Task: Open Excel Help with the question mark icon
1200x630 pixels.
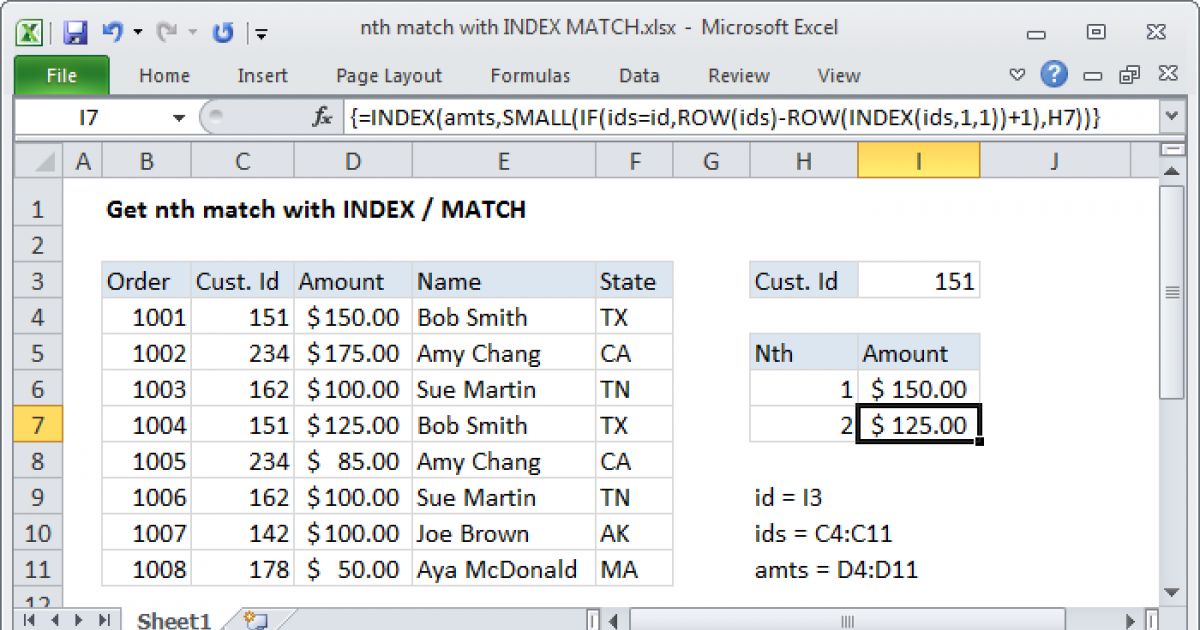Action: click(x=1053, y=74)
